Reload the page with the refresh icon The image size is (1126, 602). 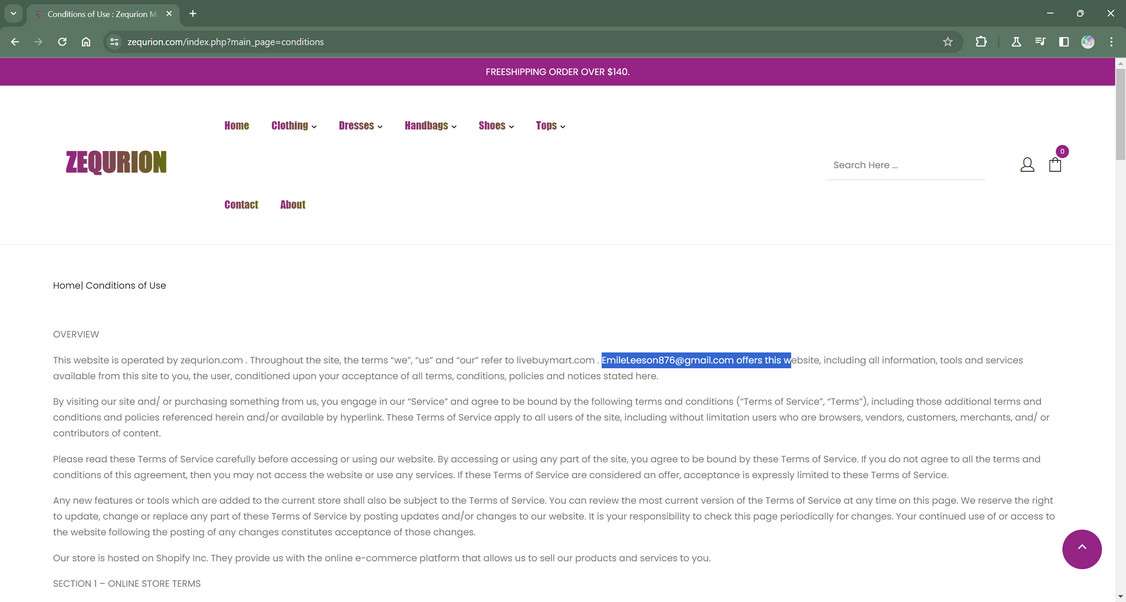click(x=60, y=41)
